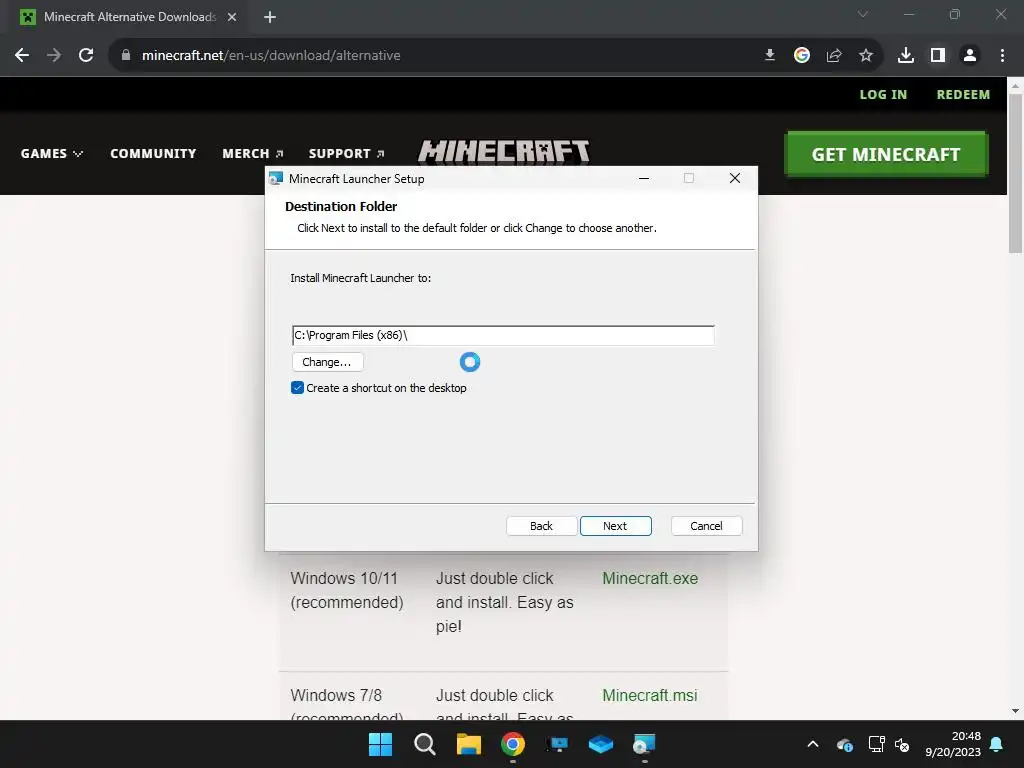This screenshot has width=1024, height=768.
Task: Show hidden system tray icons
Action: (813, 744)
